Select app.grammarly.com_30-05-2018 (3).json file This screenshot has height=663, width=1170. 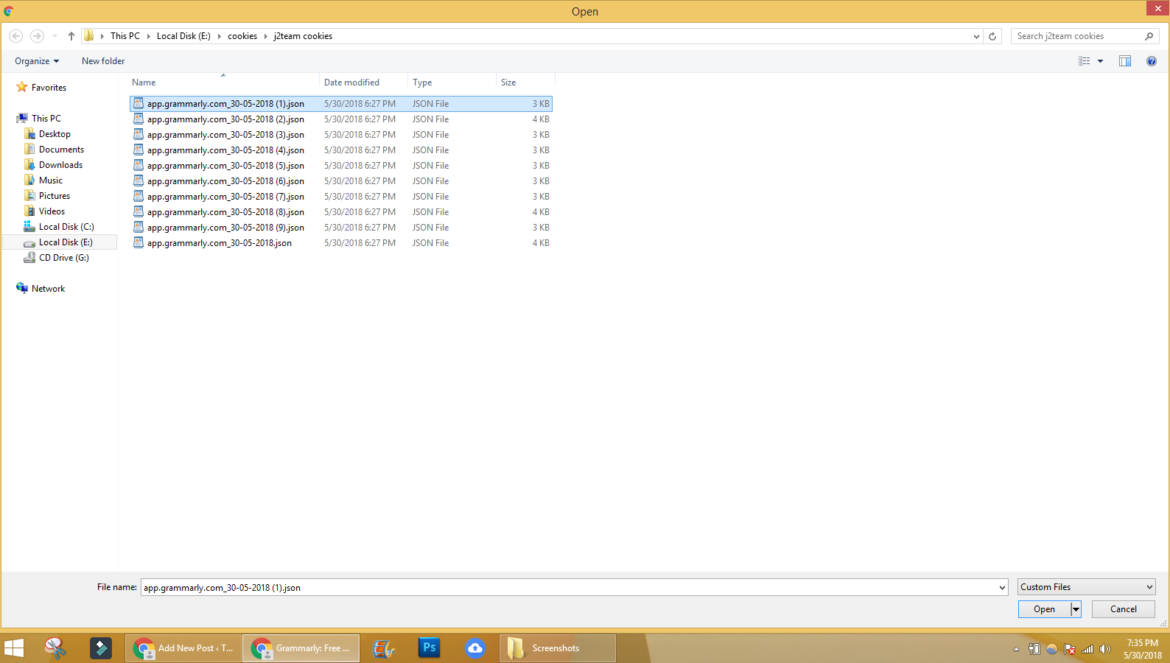(x=341, y=135)
